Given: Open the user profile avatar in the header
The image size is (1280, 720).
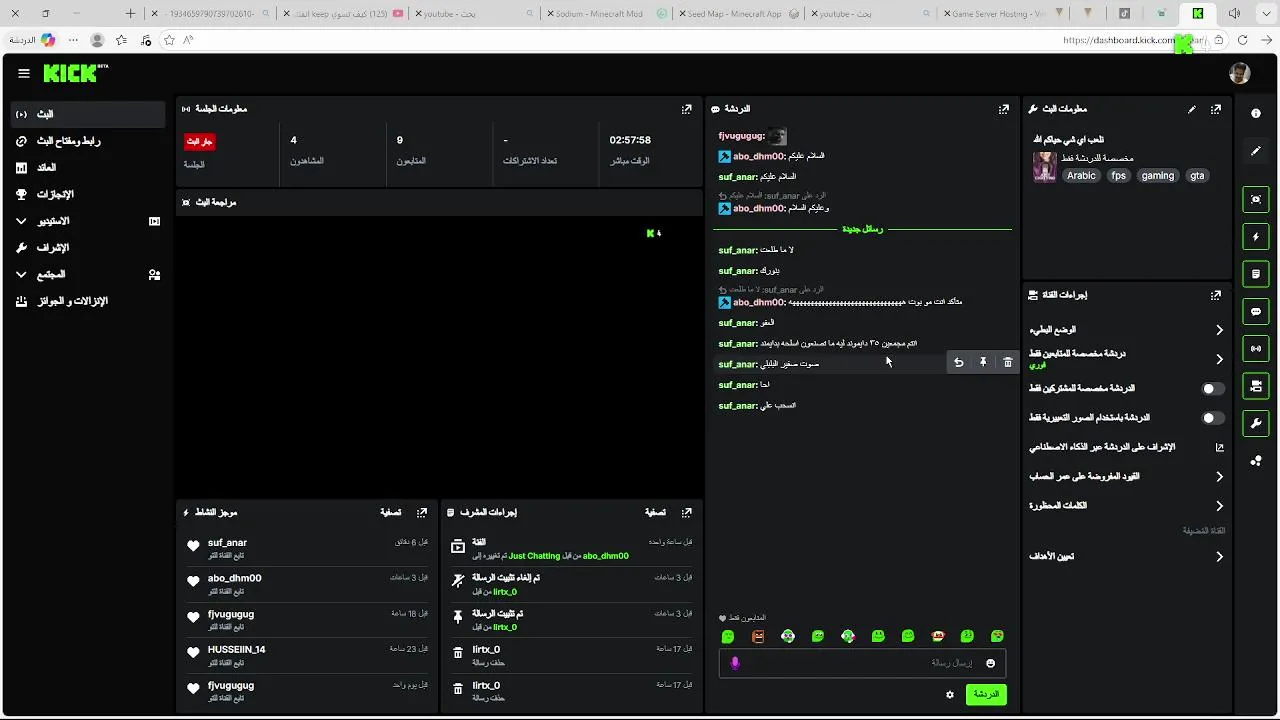Looking at the screenshot, I should coord(1239,73).
